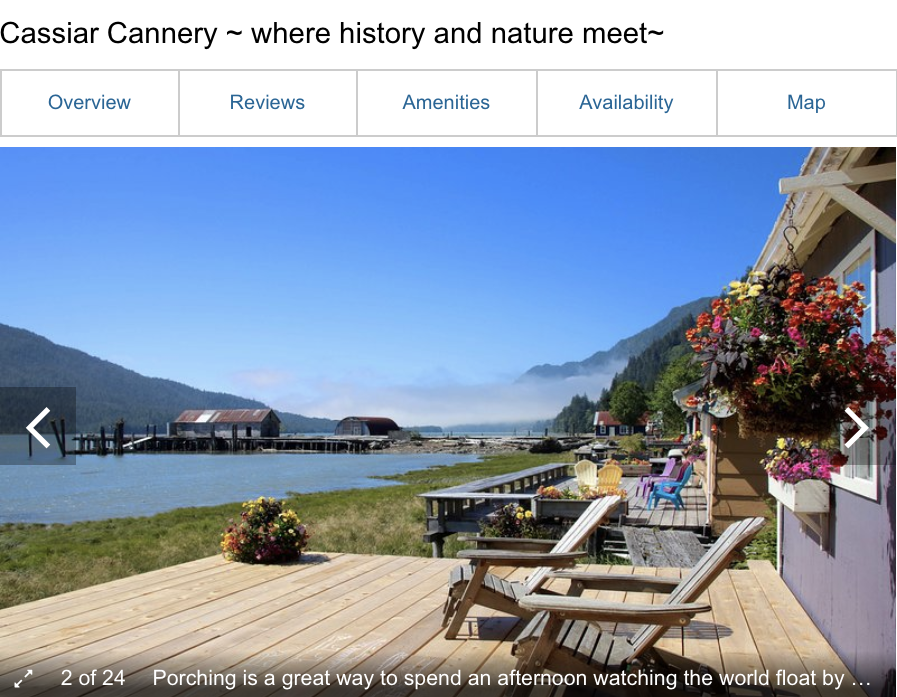The height and width of the screenshot is (697, 897).
Task: Advance to the next photo arrow
Action: (856, 426)
